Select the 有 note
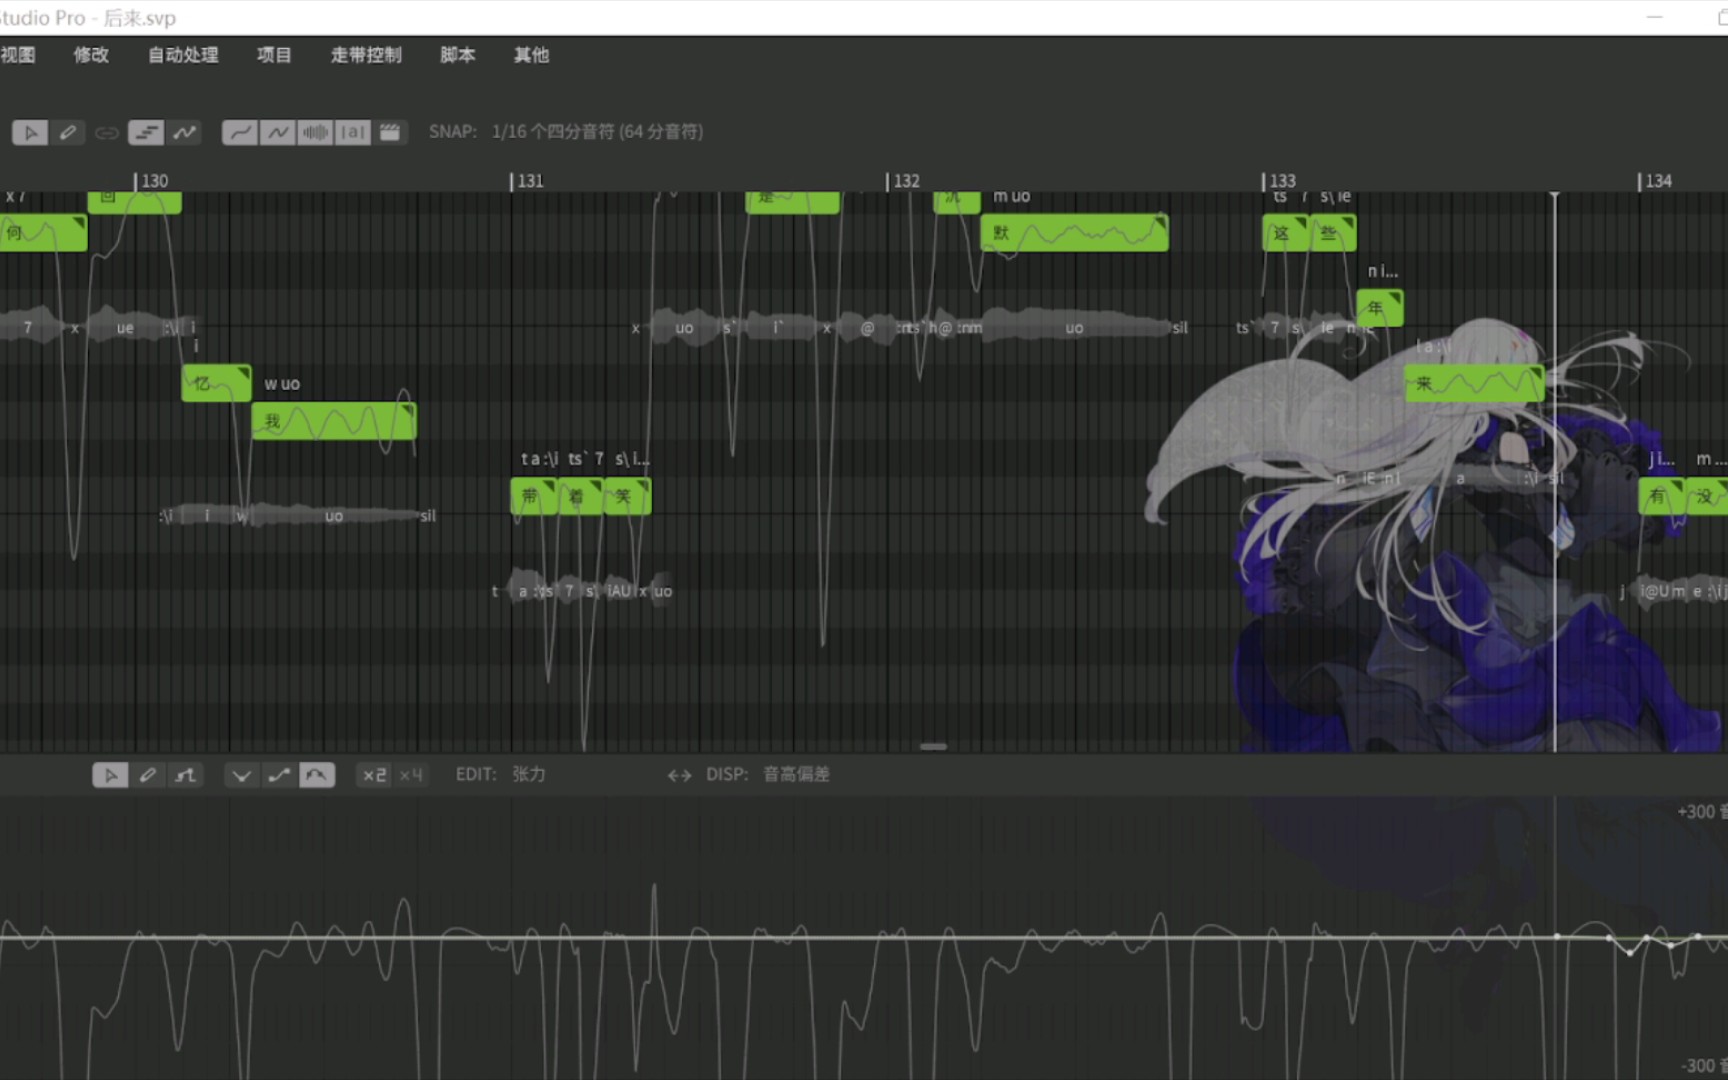The image size is (1728, 1080). tap(1662, 496)
